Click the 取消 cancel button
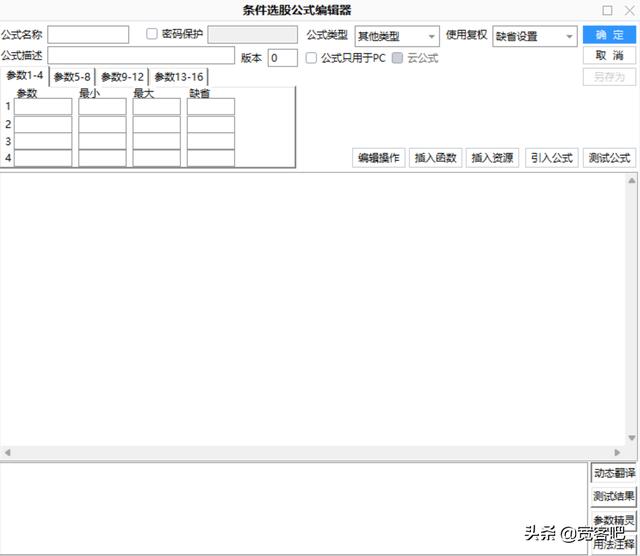Image resolution: width=640 pixels, height=556 pixels. tap(609, 56)
